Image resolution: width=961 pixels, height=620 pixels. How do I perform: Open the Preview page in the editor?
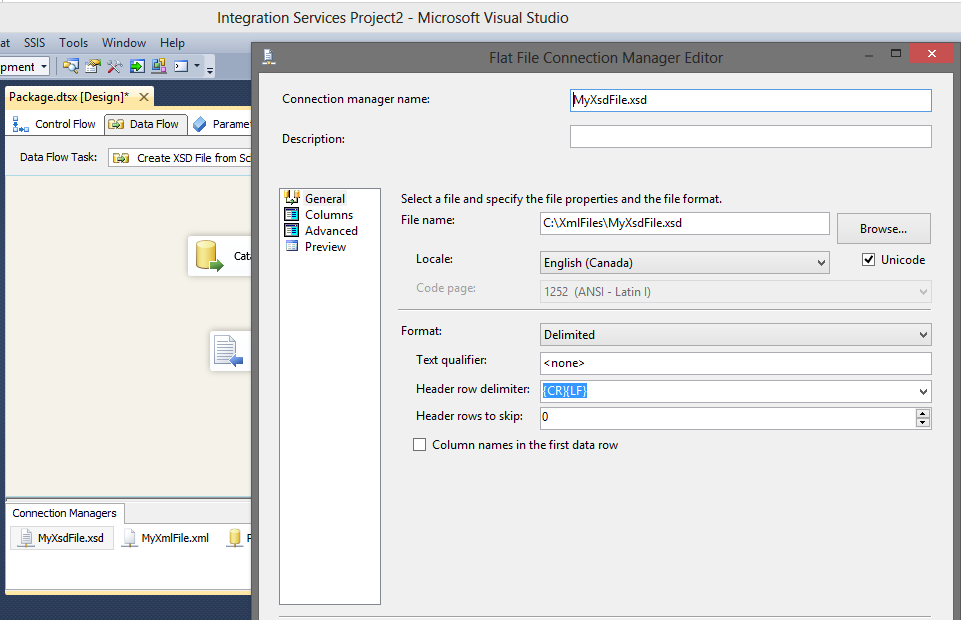pos(325,246)
